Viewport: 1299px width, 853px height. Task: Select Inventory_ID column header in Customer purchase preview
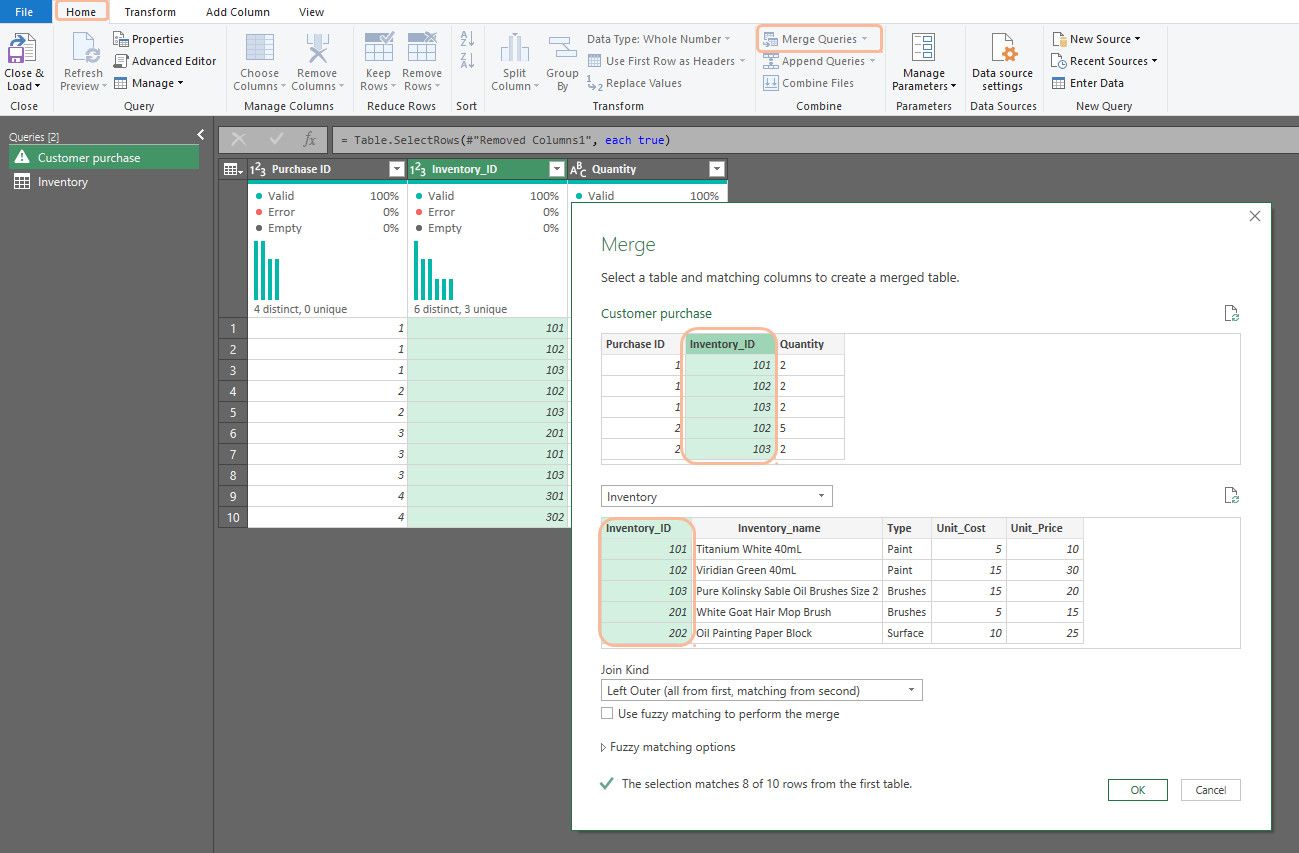click(730, 344)
